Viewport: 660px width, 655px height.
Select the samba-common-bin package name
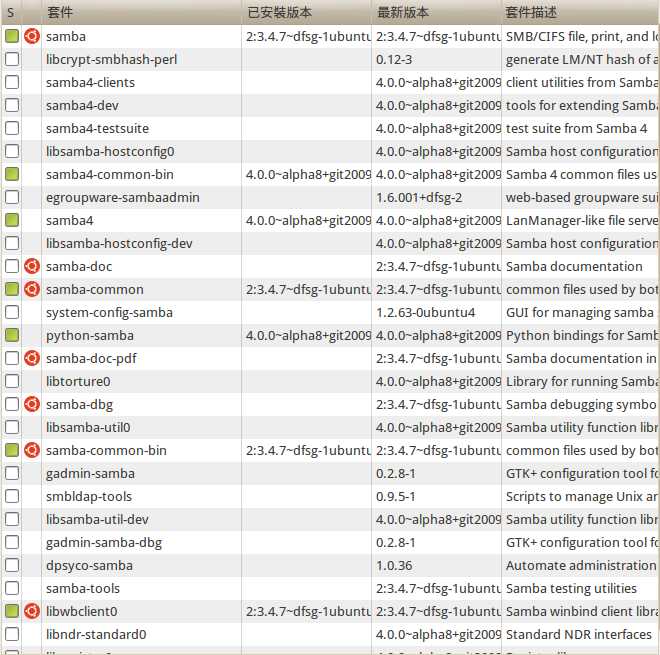[106, 450]
